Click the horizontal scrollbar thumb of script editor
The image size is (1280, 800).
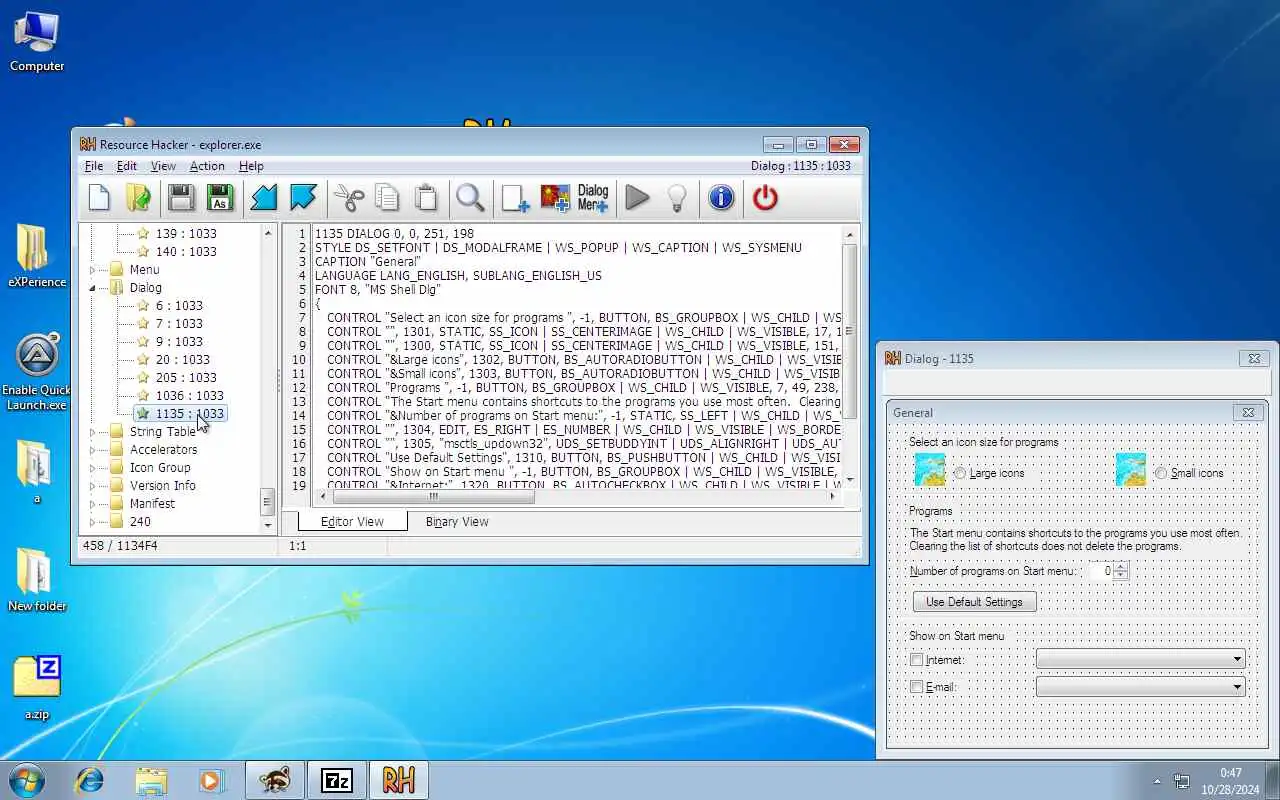coord(433,496)
